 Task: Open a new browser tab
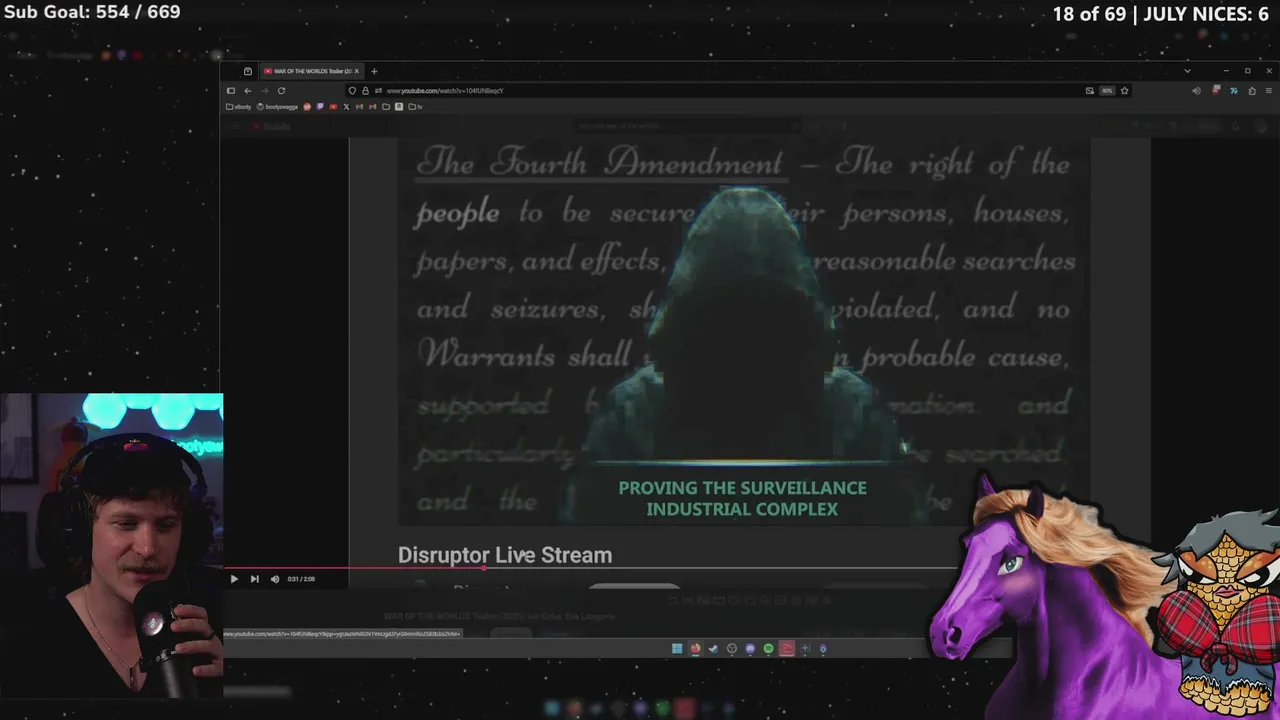click(374, 71)
